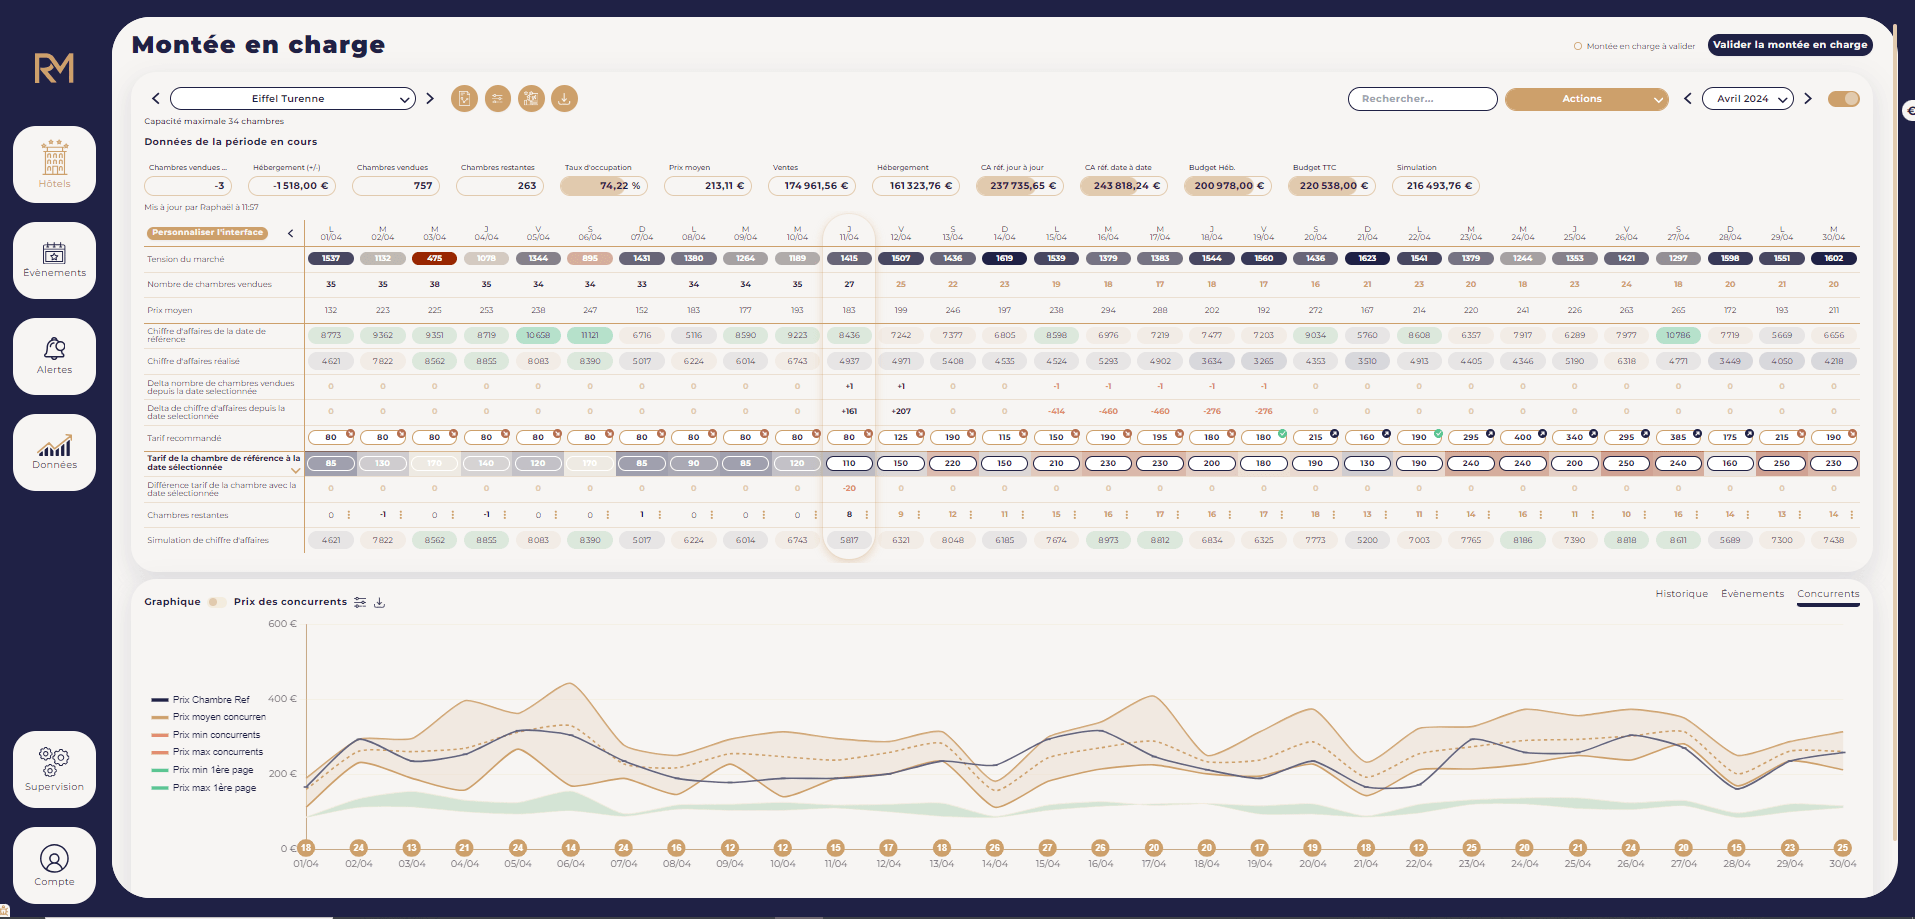Switch to the Évènements chart tab
The width and height of the screenshot is (1915, 919).
(x=1752, y=594)
